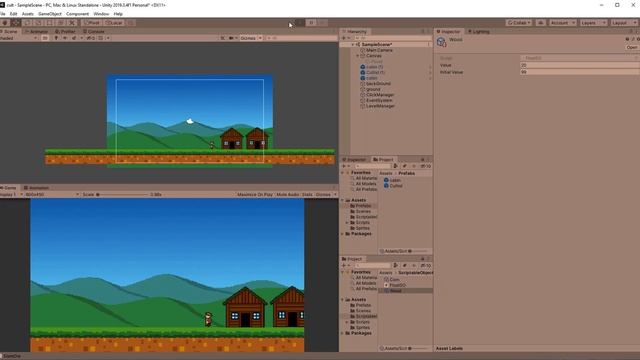Open the Layout dropdown
This screenshot has height=360, width=640.
click(623, 23)
